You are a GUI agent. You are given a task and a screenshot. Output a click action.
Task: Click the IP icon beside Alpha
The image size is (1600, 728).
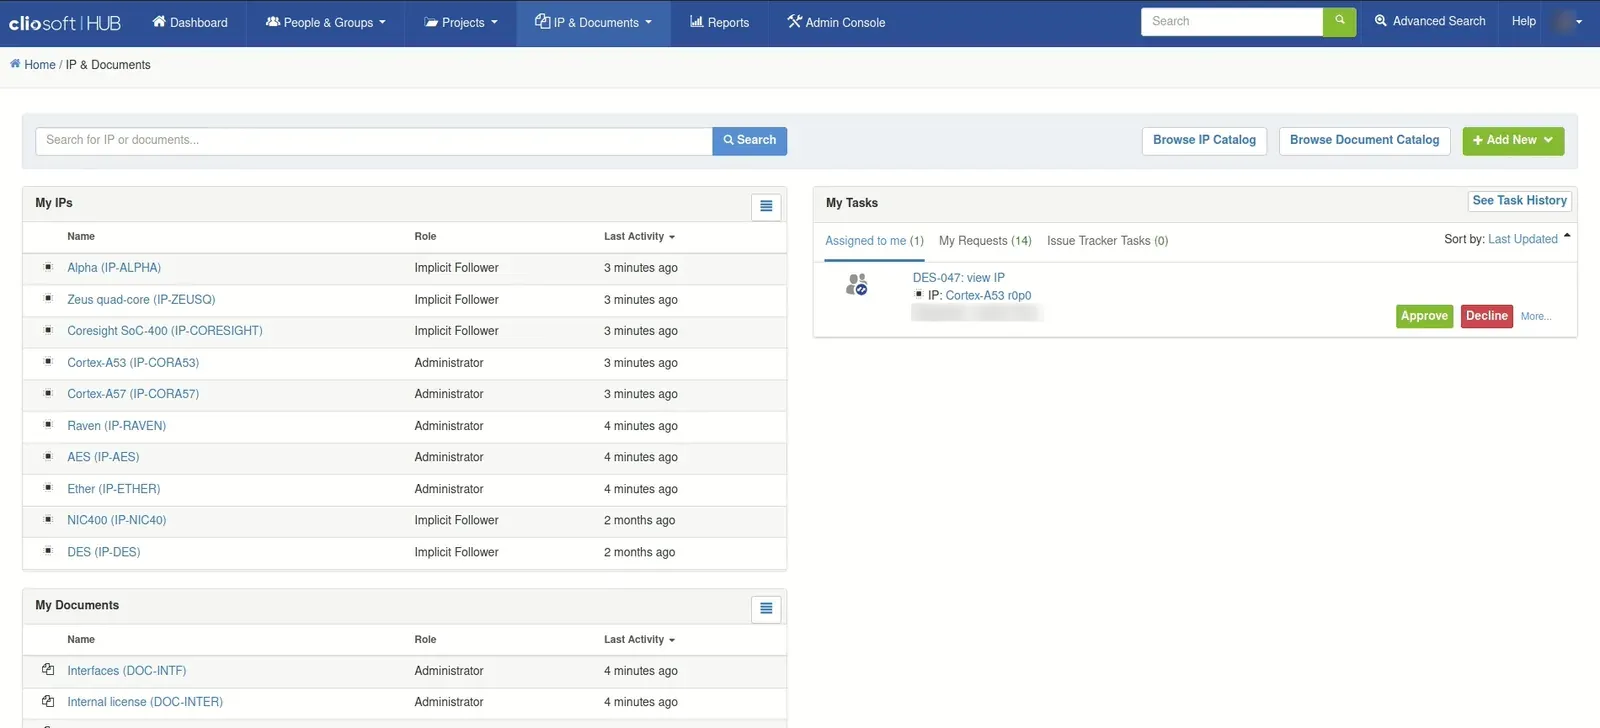click(x=48, y=267)
